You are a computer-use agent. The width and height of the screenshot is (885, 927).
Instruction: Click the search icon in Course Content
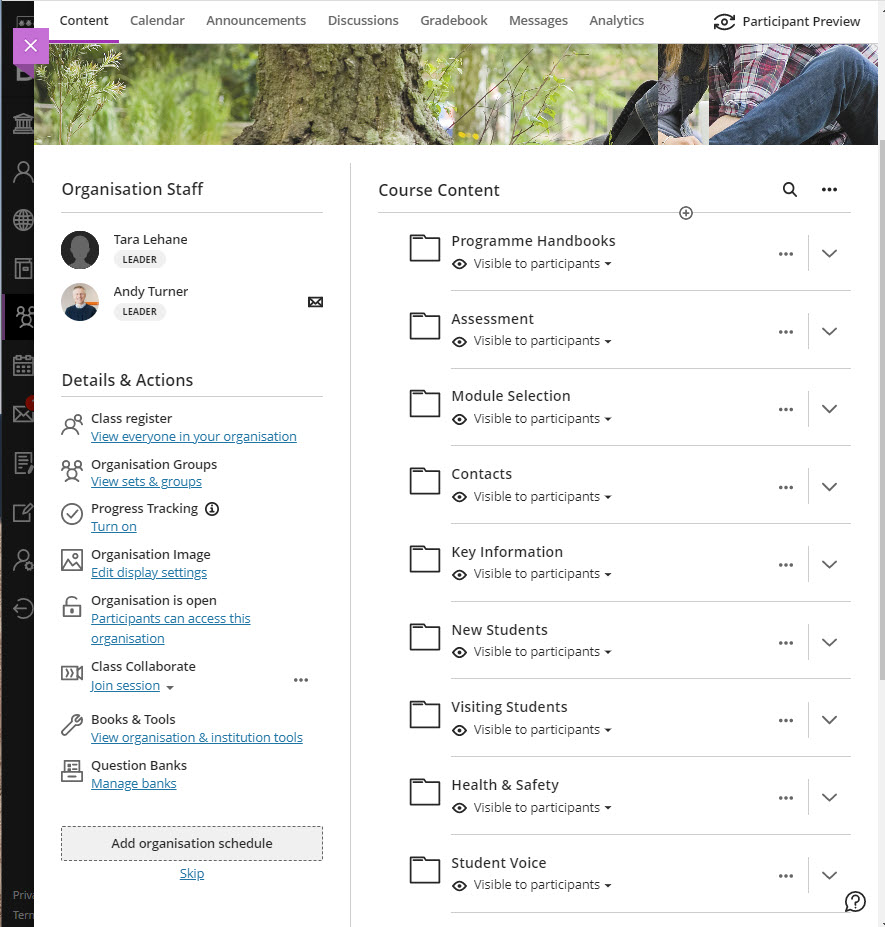pos(789,190)
